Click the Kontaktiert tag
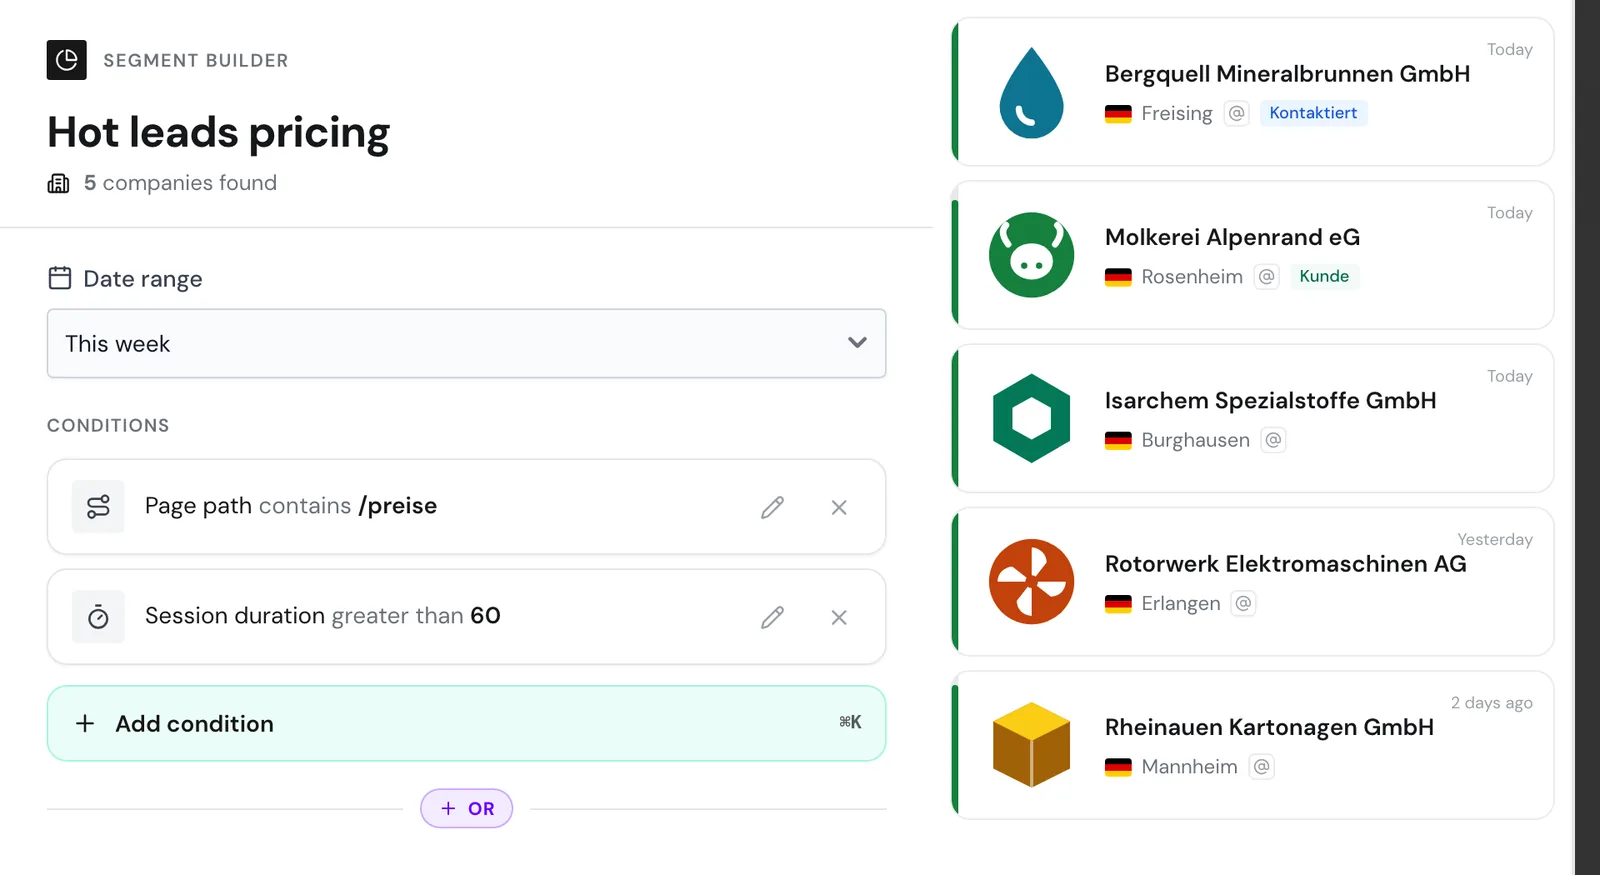 click(1313, 113)
